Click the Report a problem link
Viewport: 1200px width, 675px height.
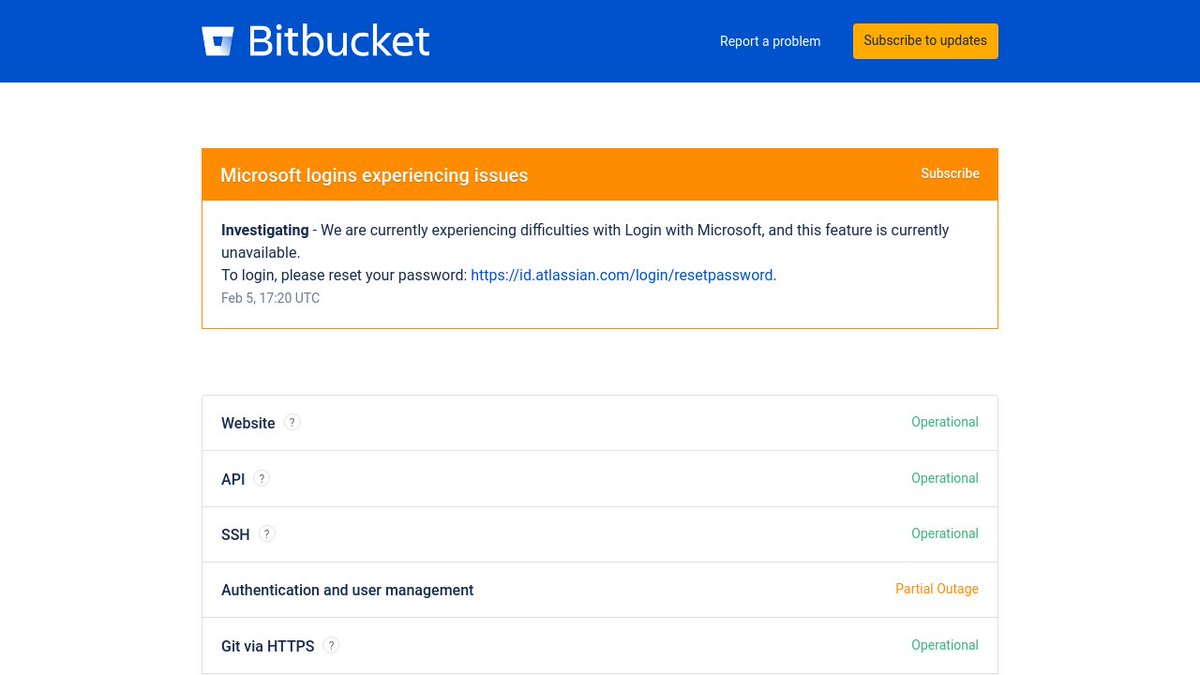tap(770, 41)
